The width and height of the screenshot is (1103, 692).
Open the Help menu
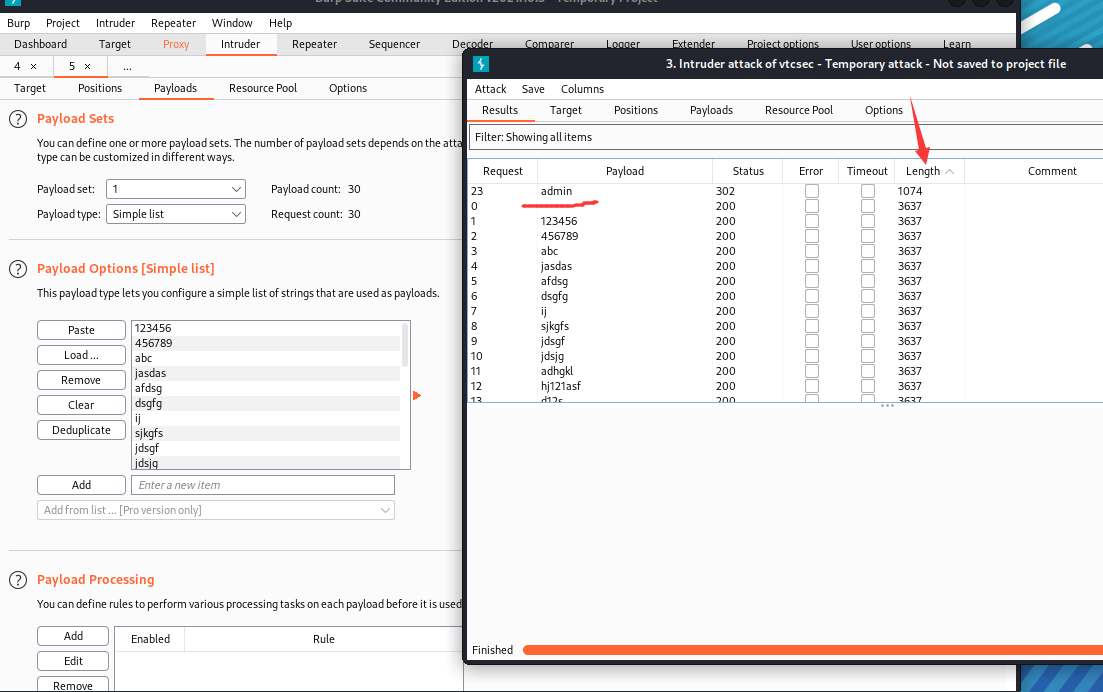pos(280,23)
